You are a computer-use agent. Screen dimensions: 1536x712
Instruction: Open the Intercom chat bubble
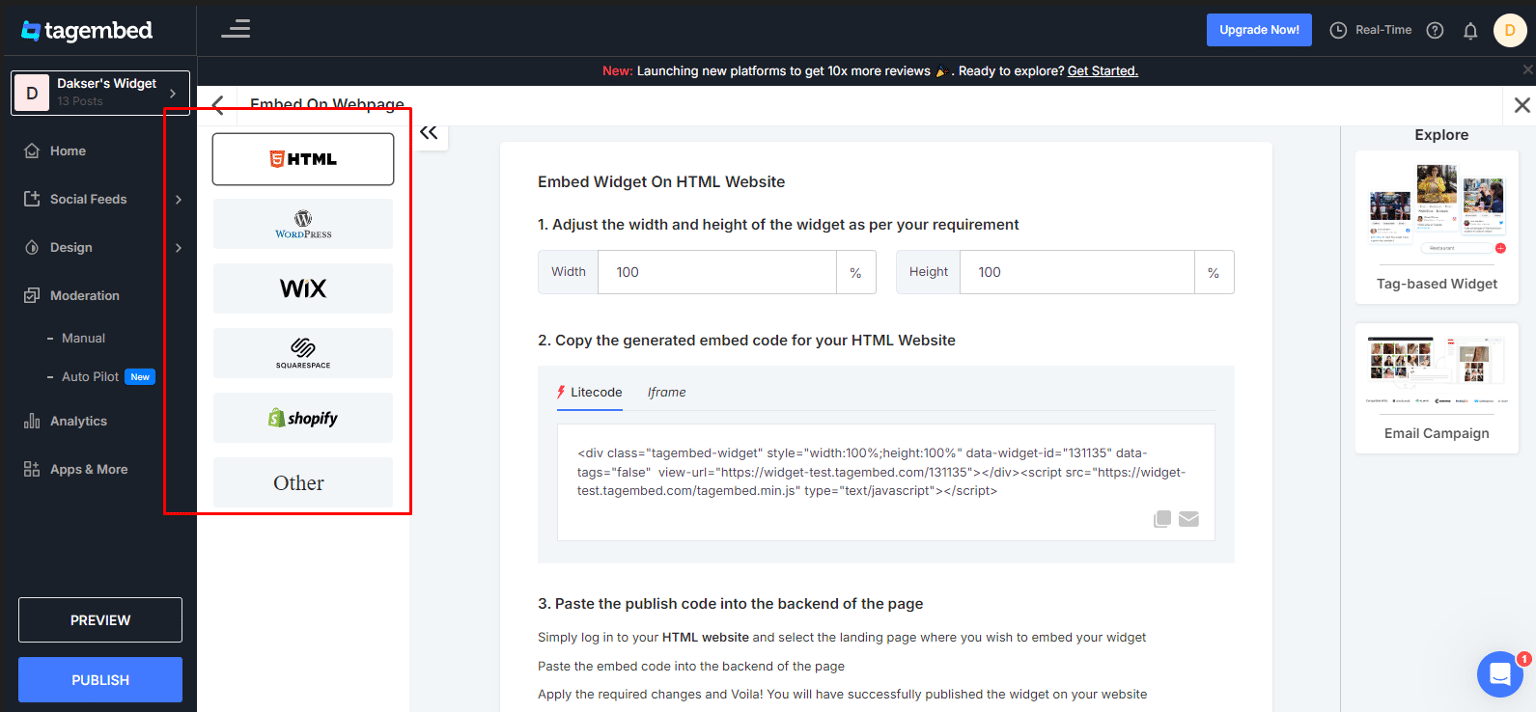[1499, 674]
